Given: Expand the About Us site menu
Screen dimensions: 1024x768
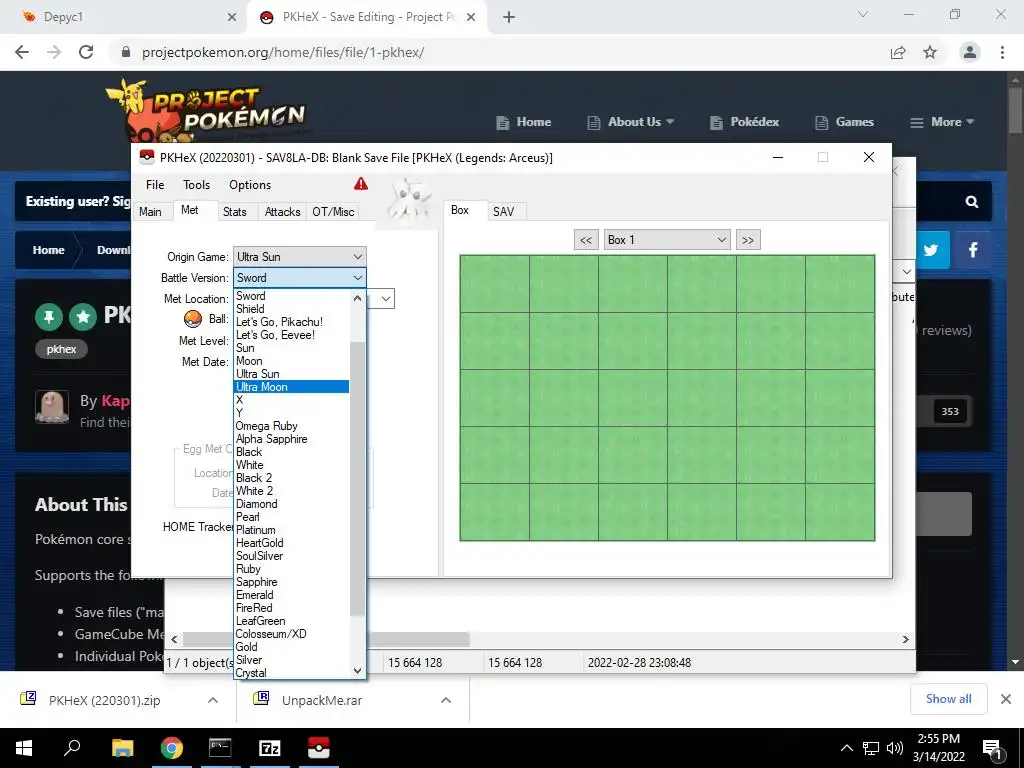Looking at the screenshot, I should pos(630,122).
